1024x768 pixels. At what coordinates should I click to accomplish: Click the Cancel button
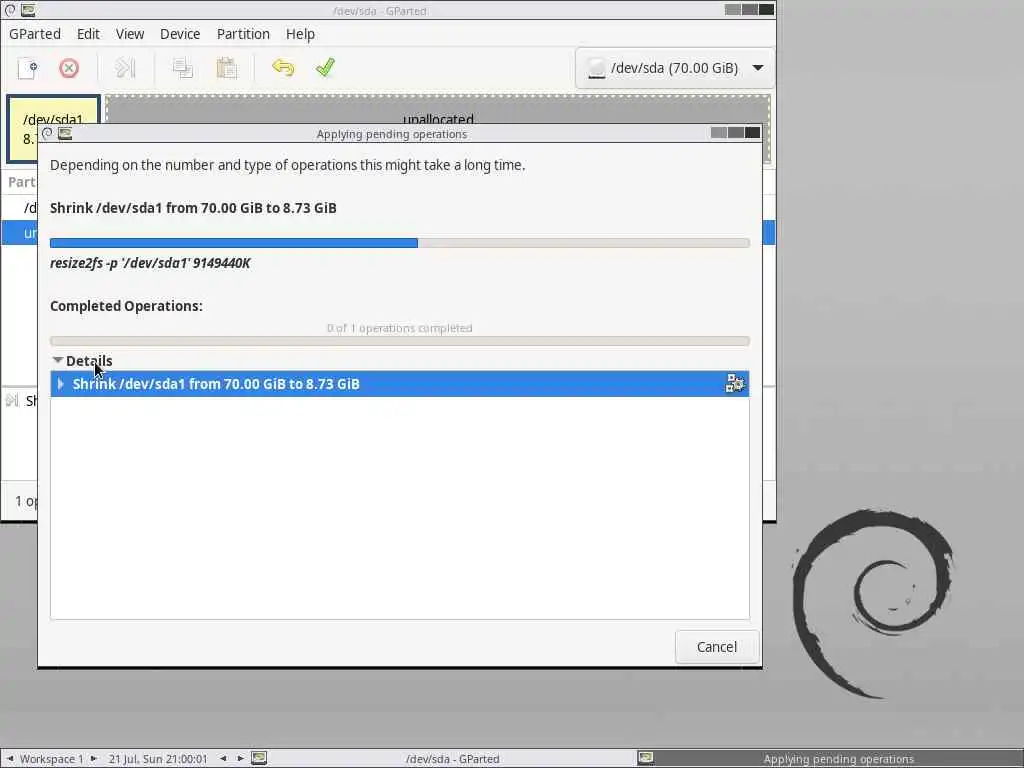(716, 647)
